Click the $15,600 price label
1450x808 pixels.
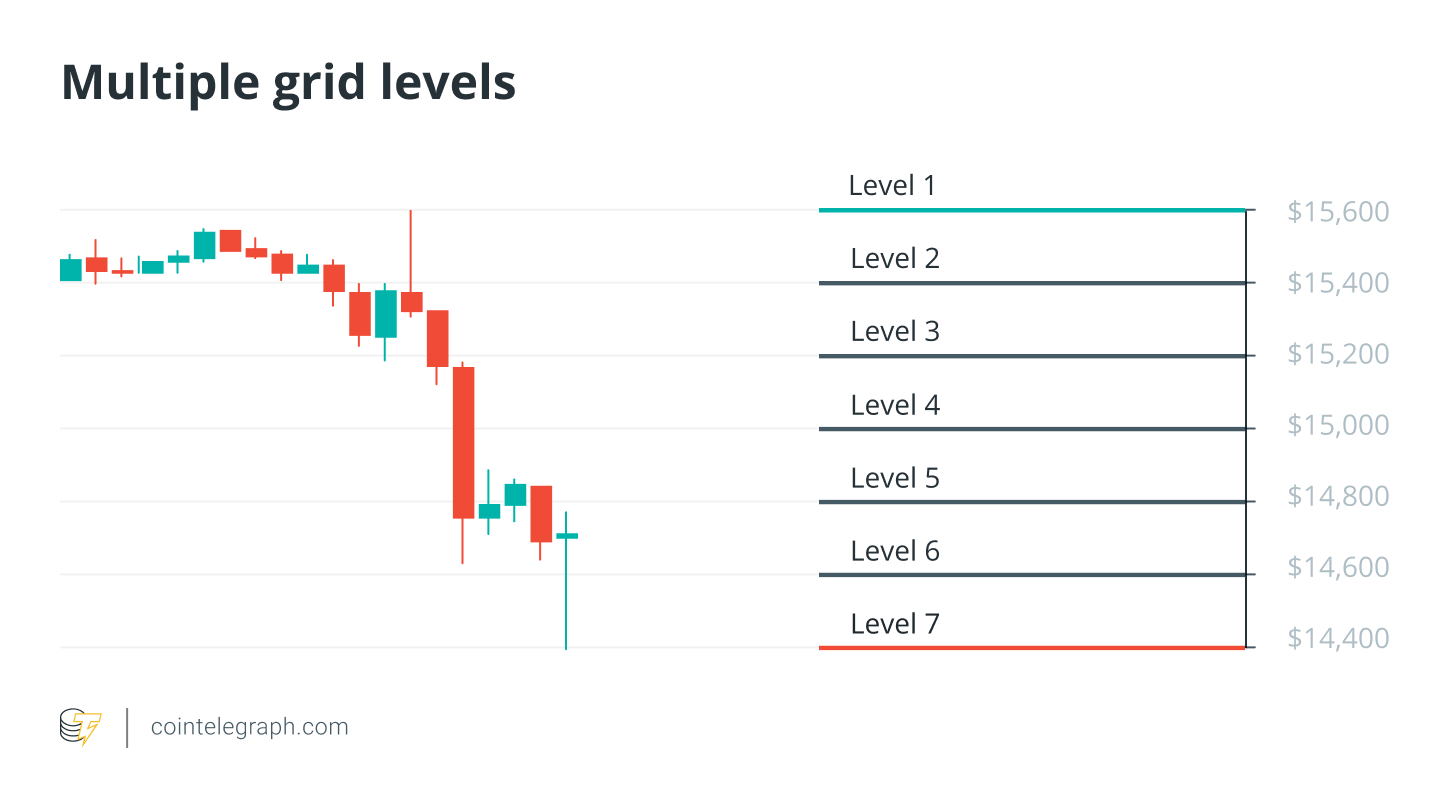click(1338, 212)
